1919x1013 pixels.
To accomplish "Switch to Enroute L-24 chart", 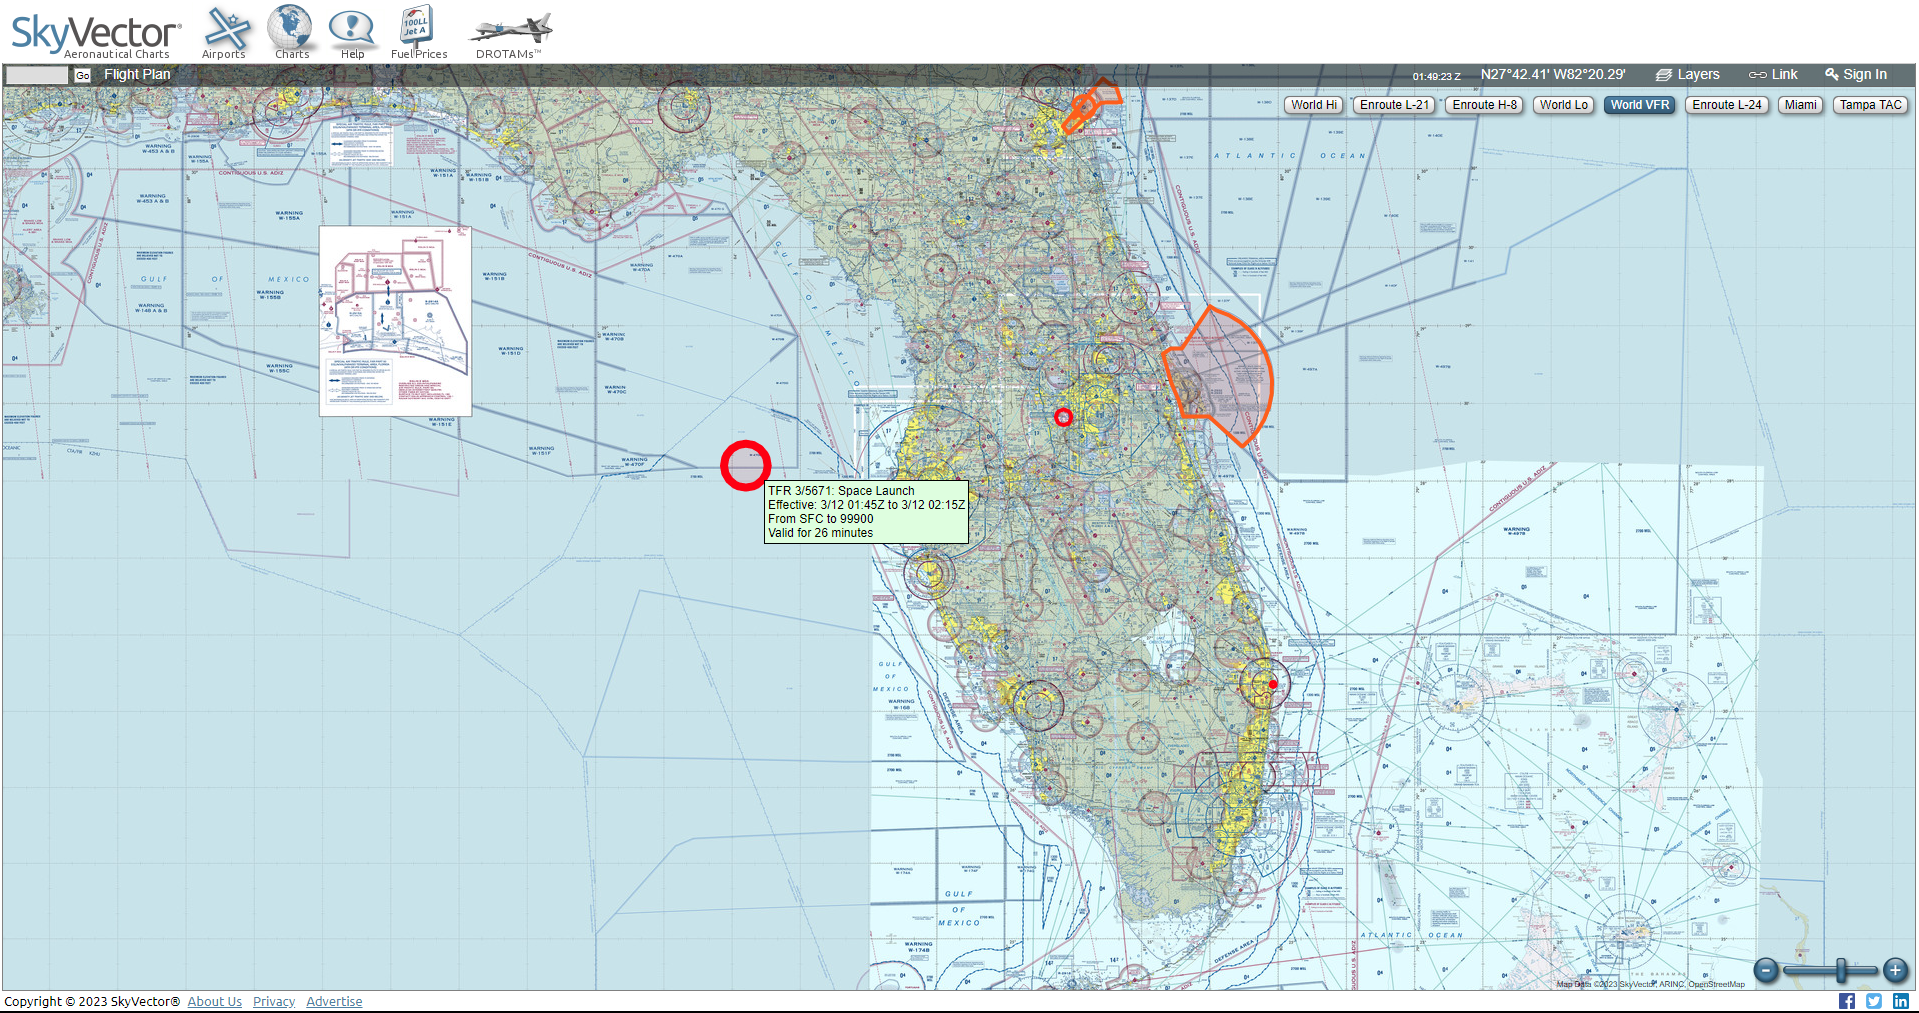I will (1726, 105).
